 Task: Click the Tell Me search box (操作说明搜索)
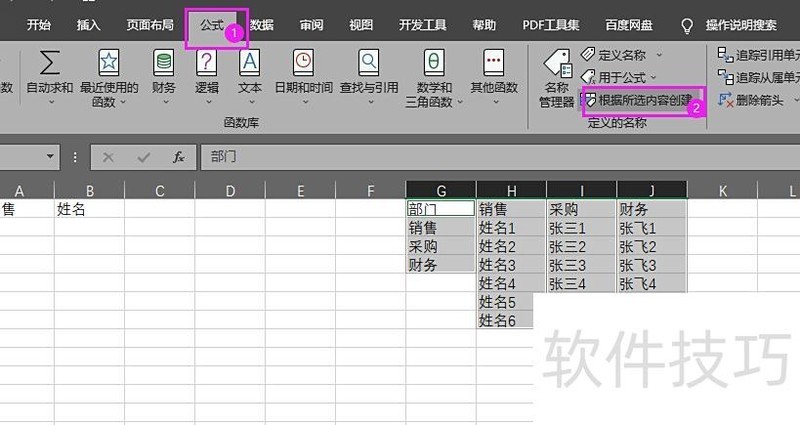point(741,25)
